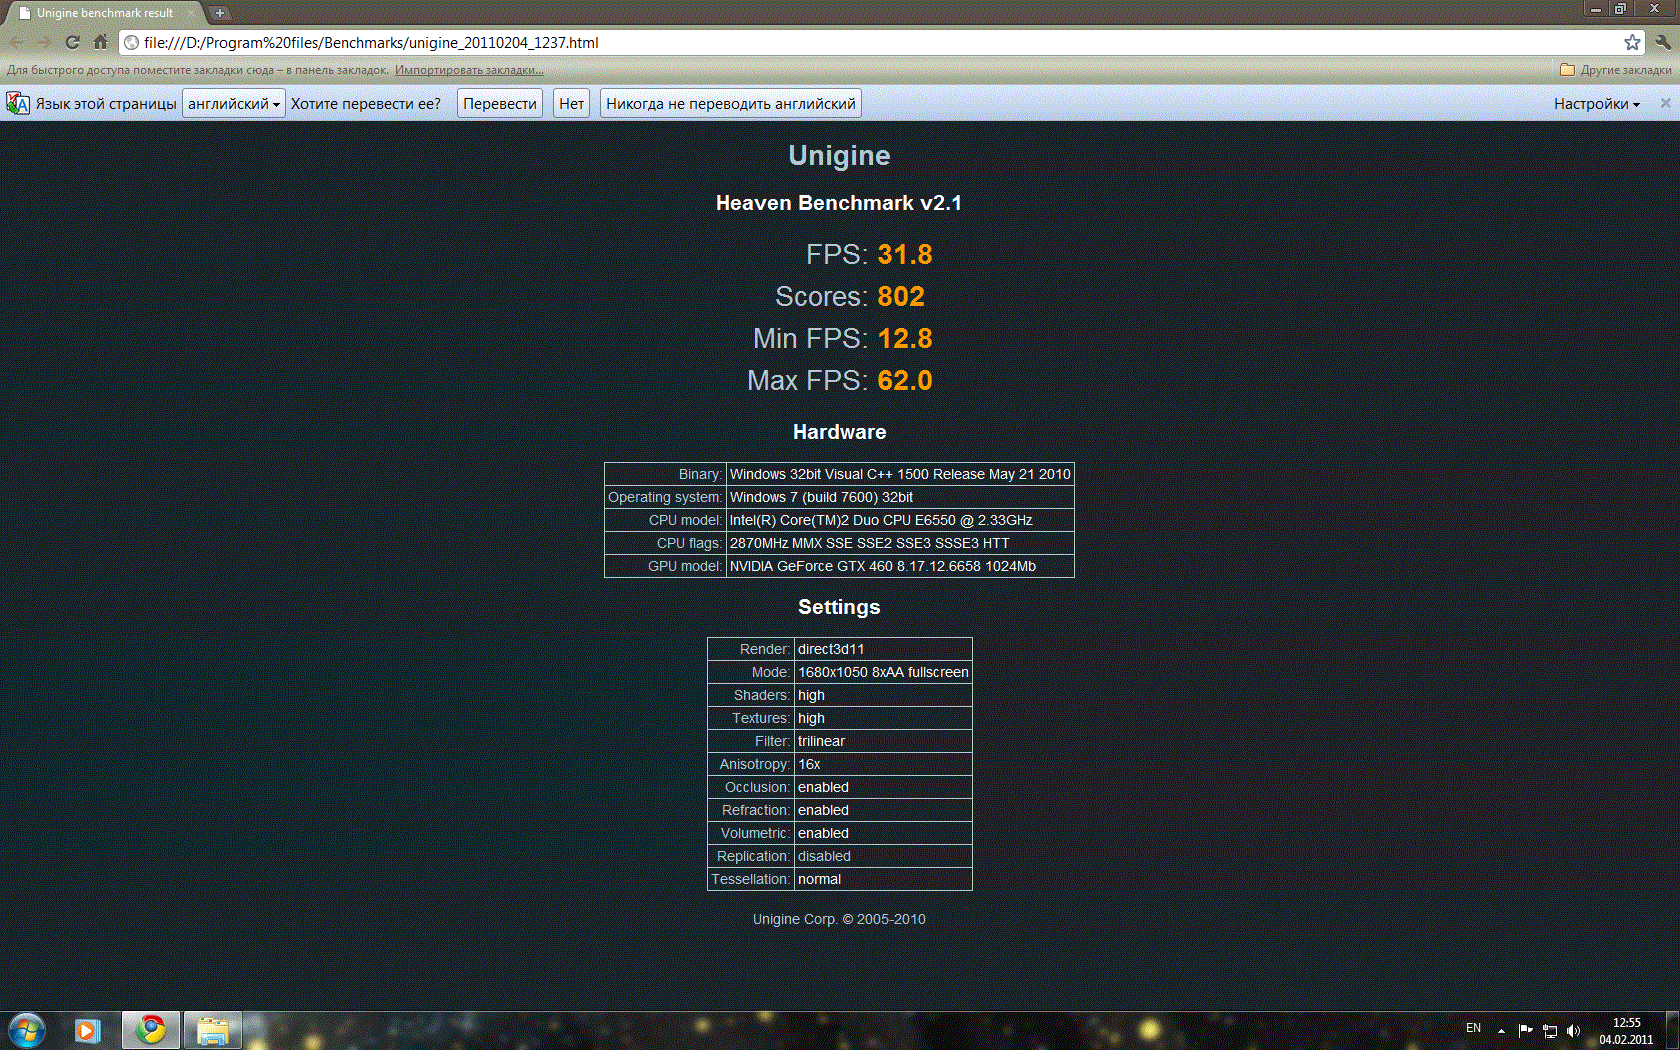Image resolution: width=1680 pixels, height=1050 pixels.
Task: Click the Textures value 'high'
Action: pyautogui.click(x=883, y=718)
